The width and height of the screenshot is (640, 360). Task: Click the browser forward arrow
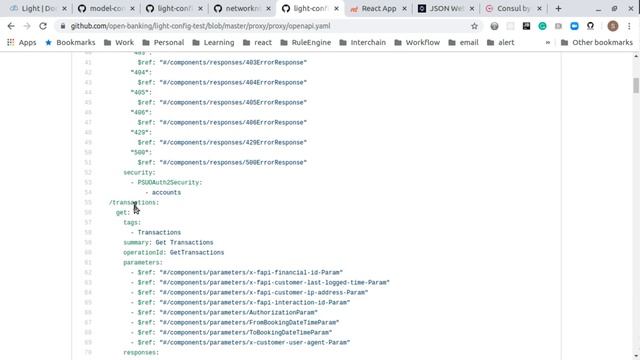pos(27,26)
